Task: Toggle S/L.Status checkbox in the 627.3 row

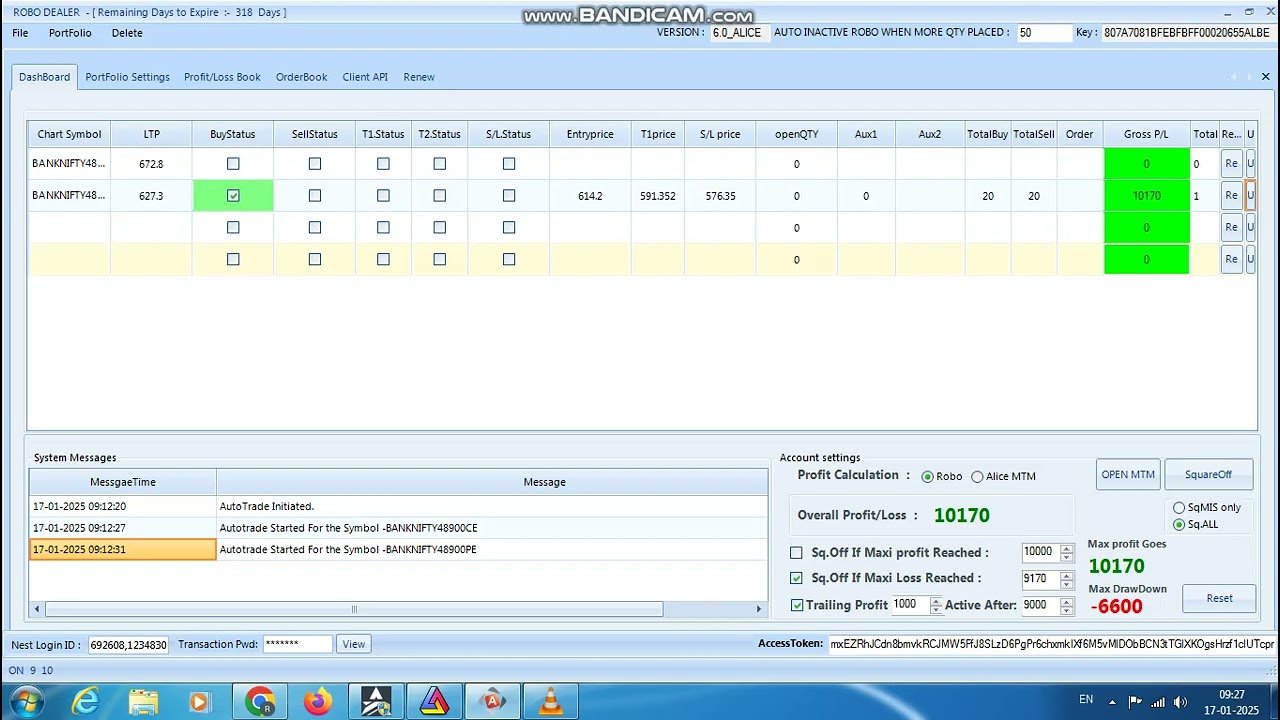Action: 509,196
